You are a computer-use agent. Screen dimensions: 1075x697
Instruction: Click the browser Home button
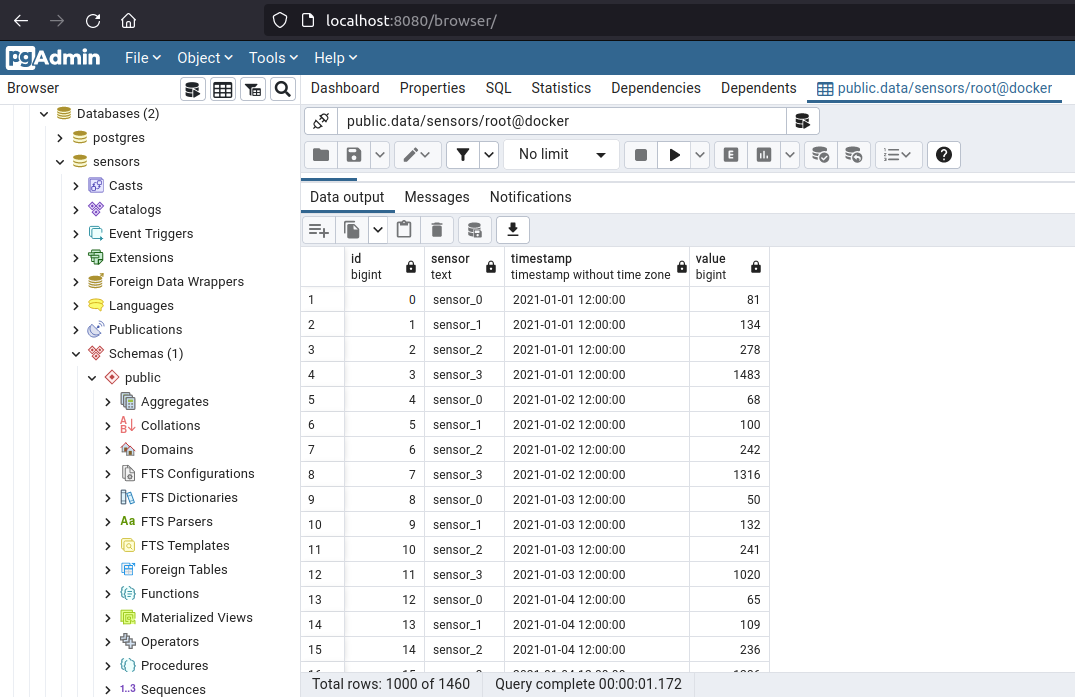click(128, 21)
